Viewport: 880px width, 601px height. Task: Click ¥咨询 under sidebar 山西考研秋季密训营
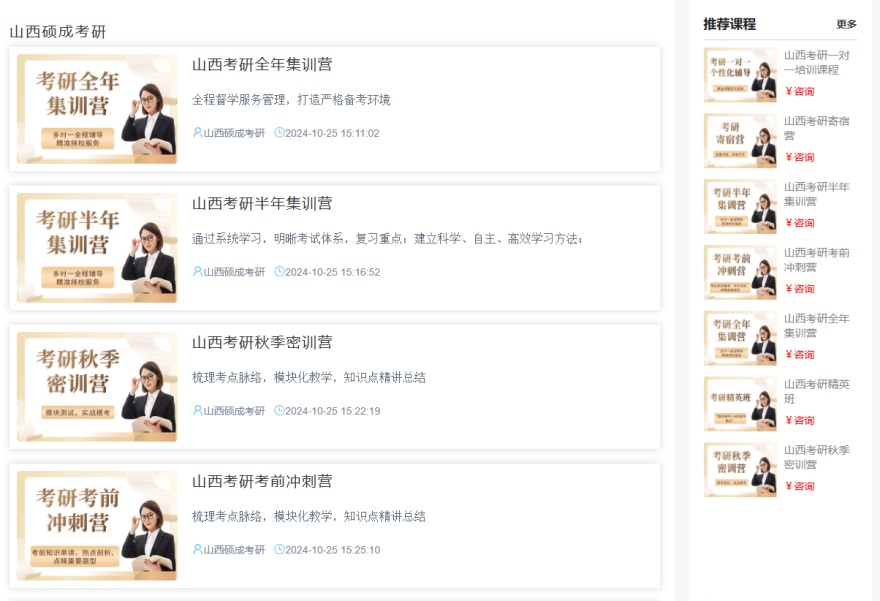click(x=800, y=487)
